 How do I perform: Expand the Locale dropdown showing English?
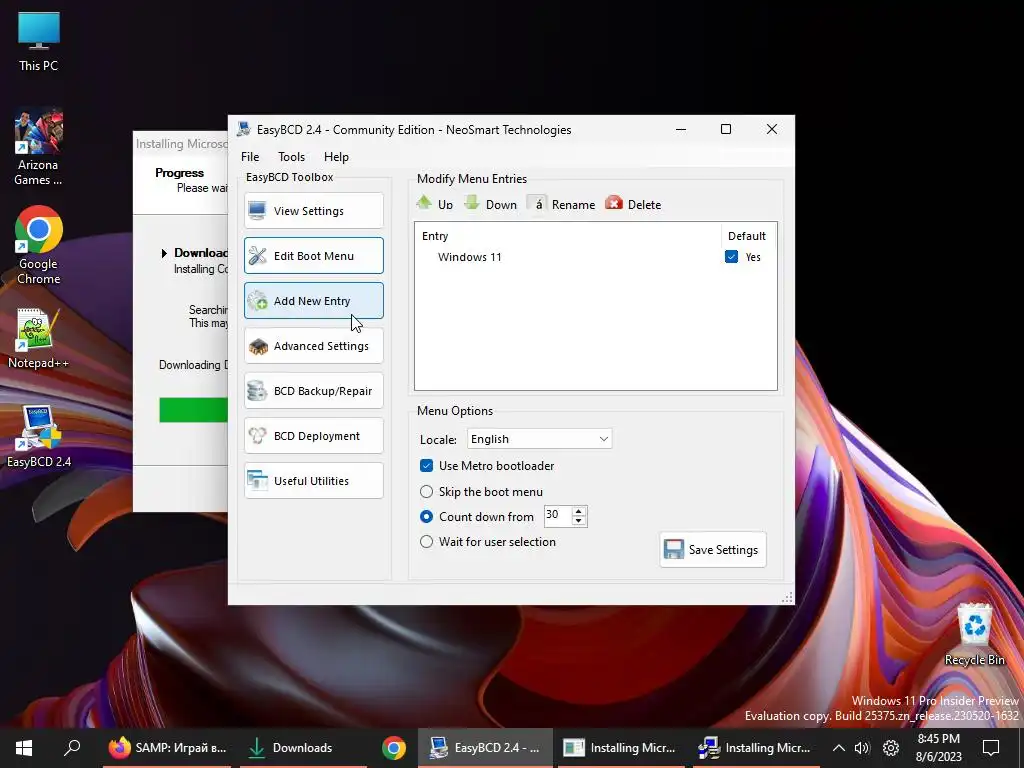pos(539,439)
